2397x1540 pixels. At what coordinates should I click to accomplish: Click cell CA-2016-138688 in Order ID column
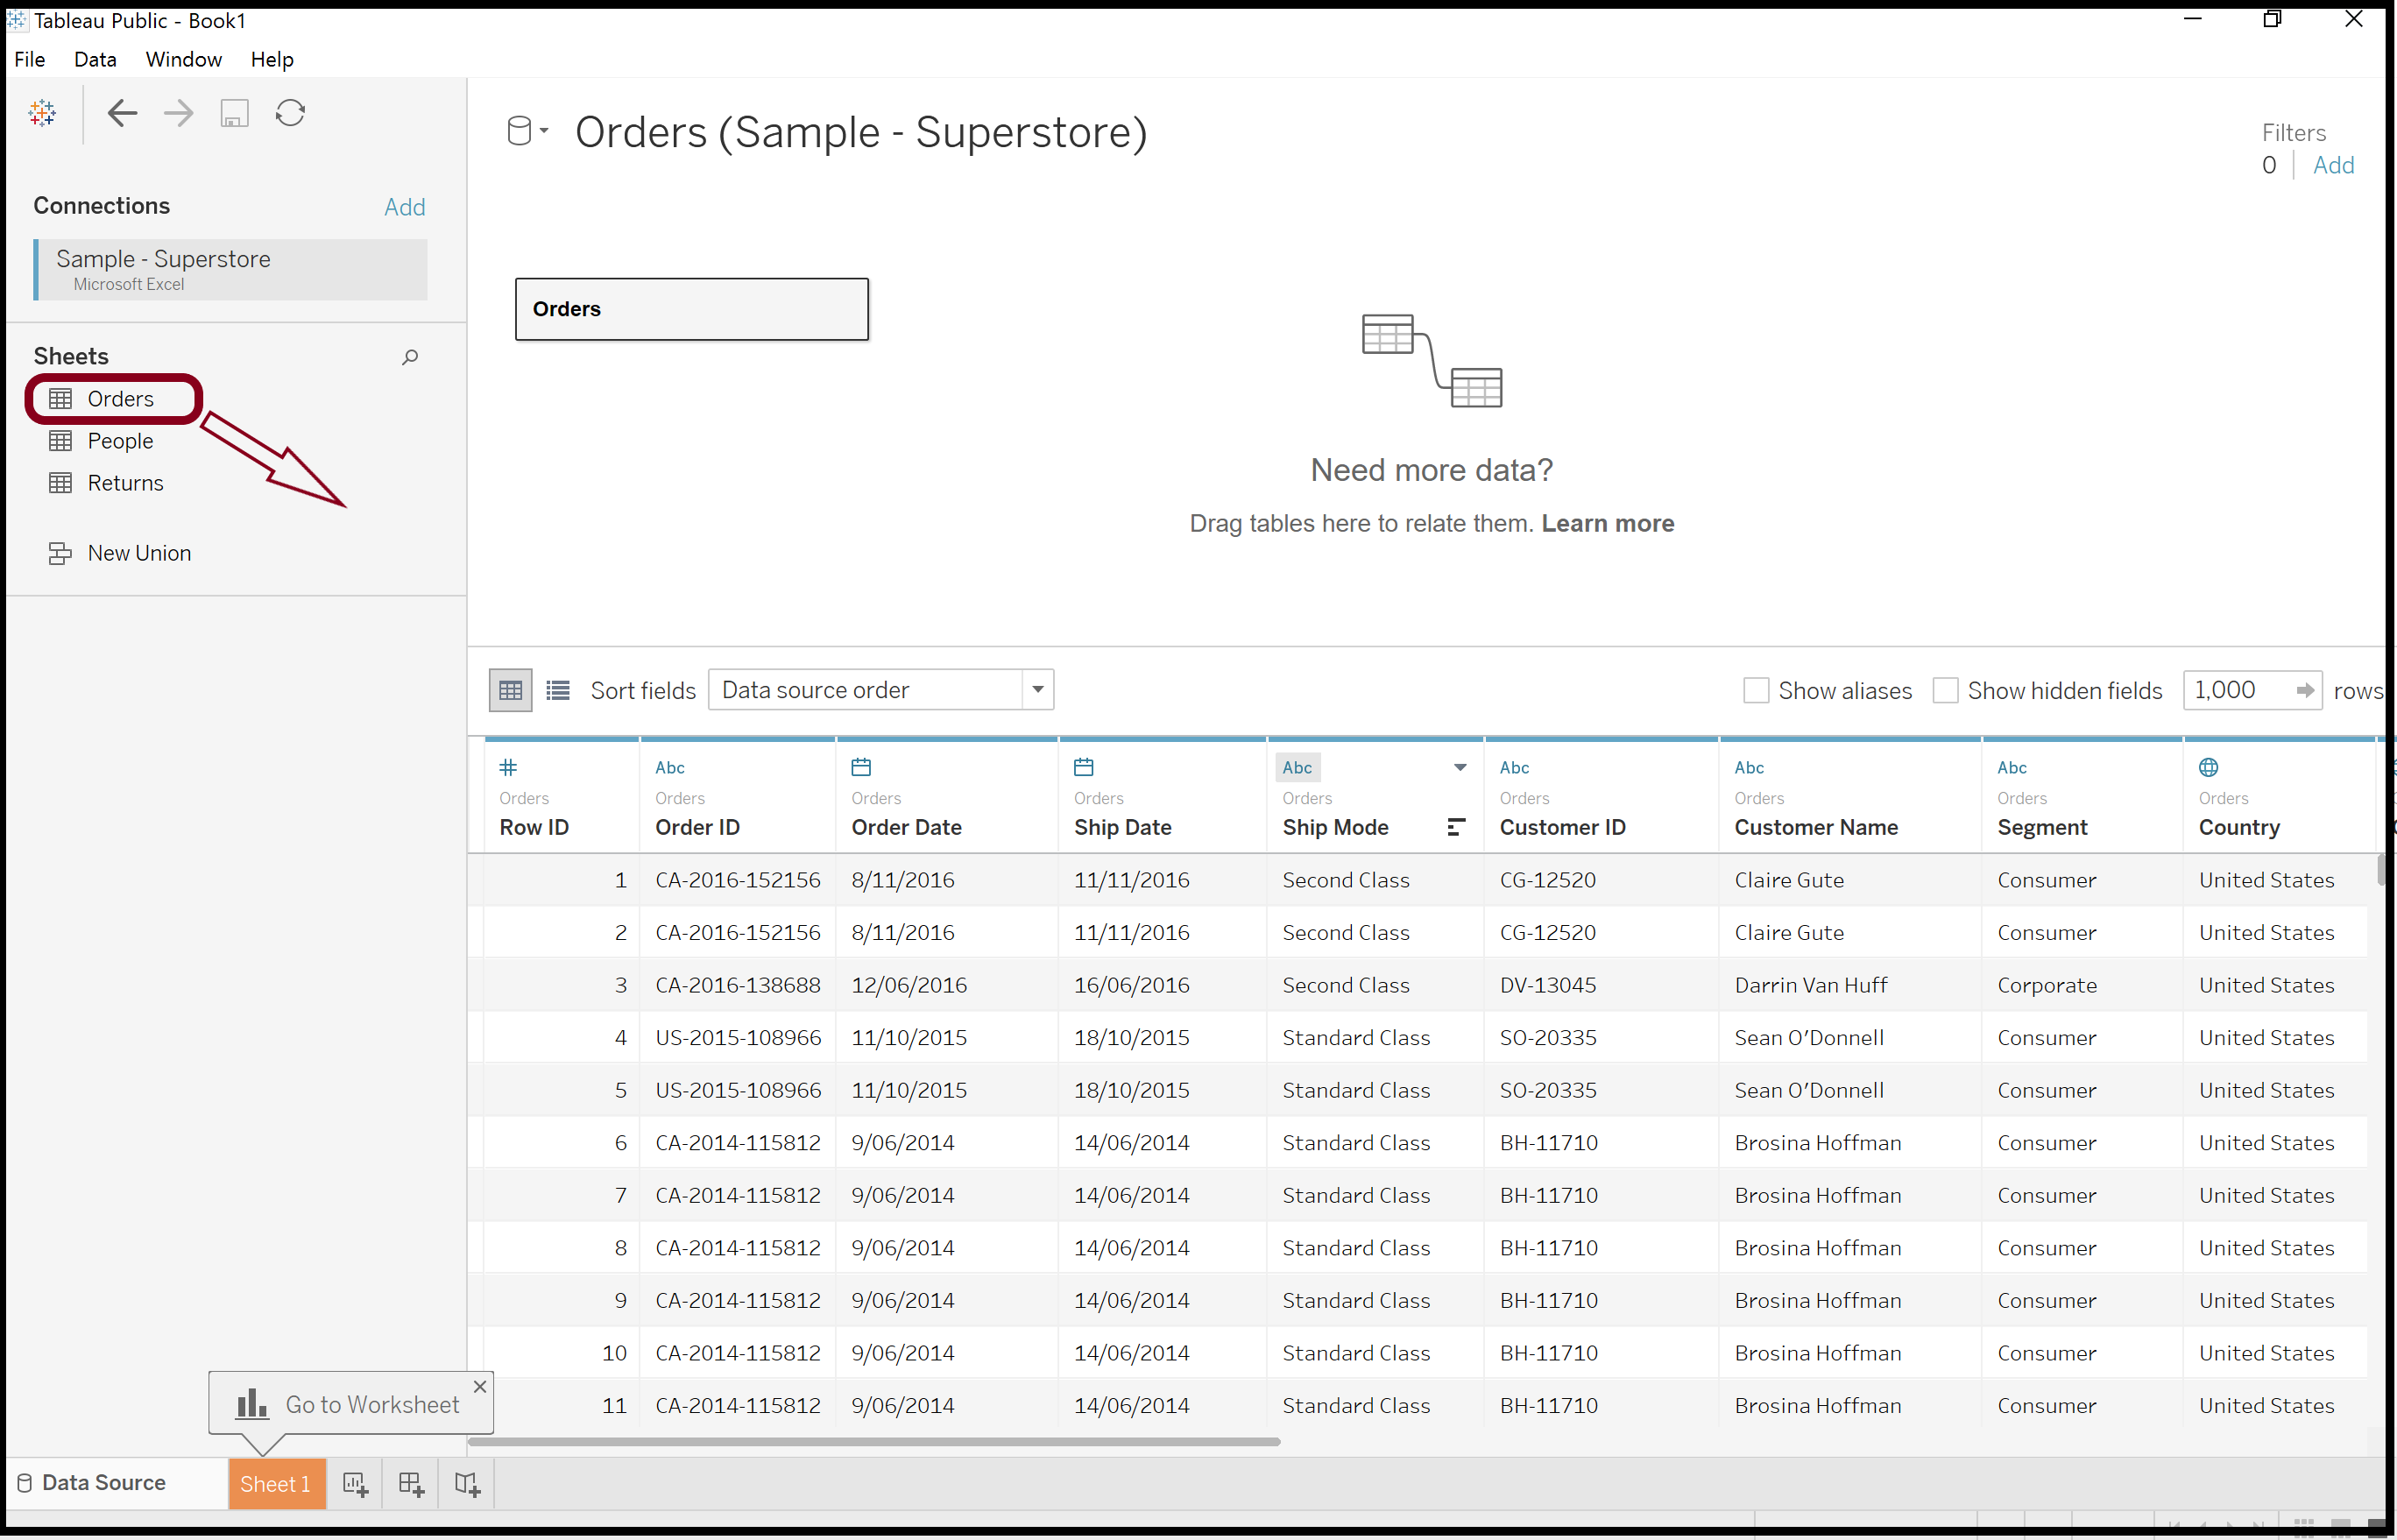coord(738,985)
